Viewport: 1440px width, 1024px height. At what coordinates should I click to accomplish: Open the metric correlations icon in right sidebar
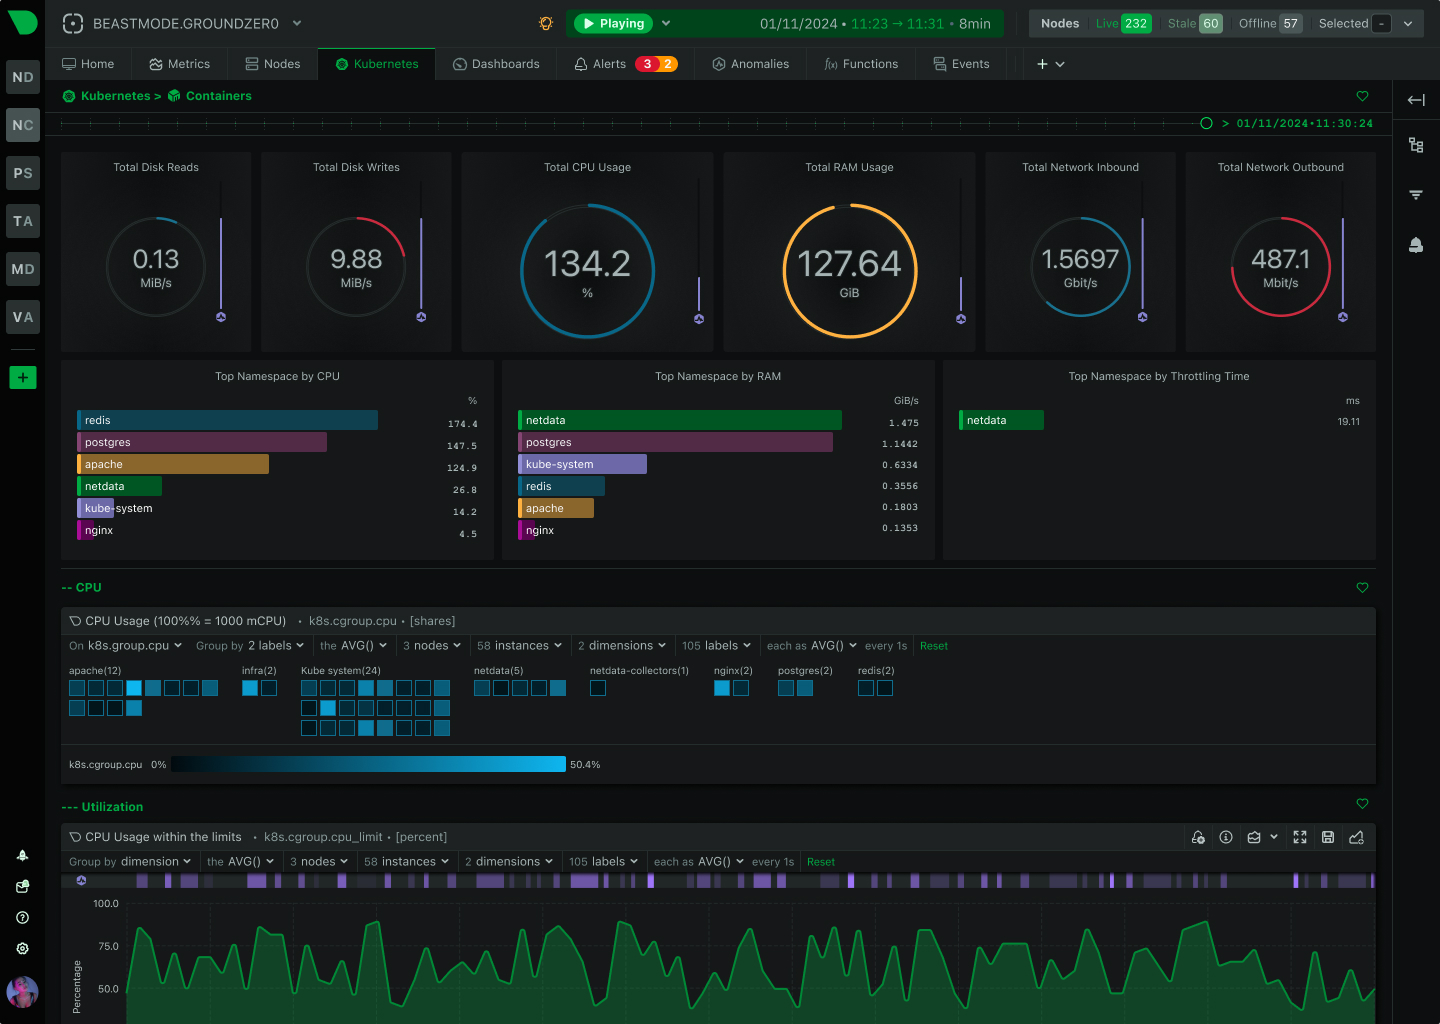pyautogui.click(x=1415, y=145)
